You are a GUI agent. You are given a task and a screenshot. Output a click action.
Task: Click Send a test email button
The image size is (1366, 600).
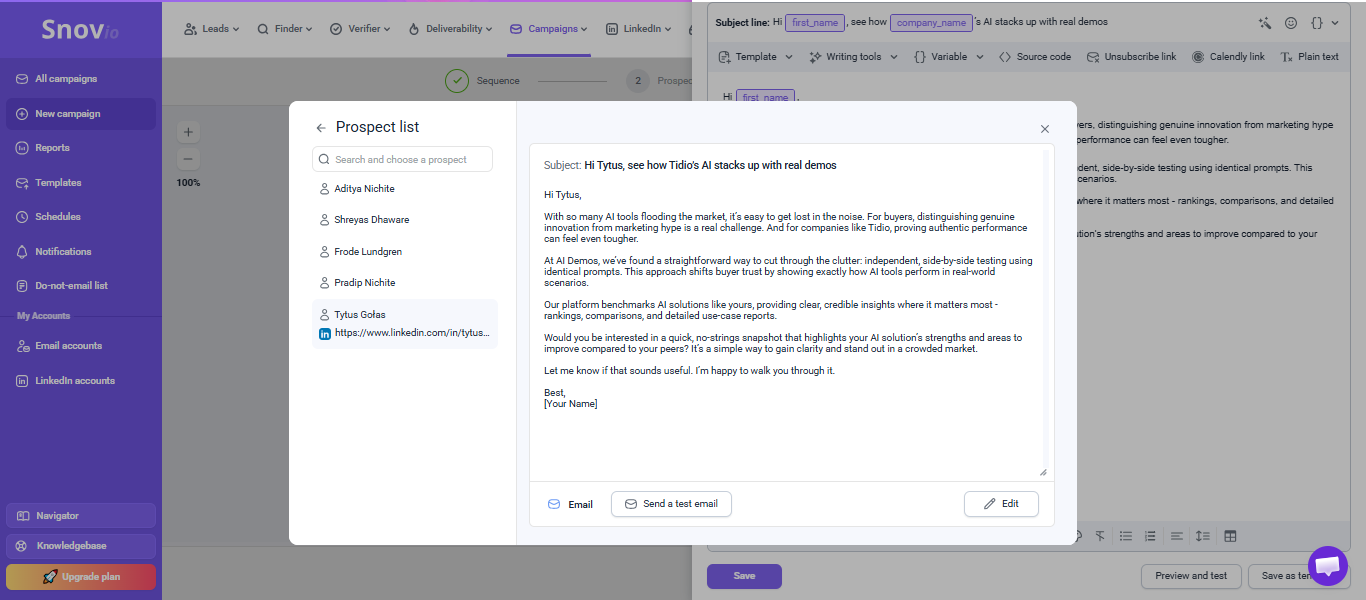coord(671,504)
